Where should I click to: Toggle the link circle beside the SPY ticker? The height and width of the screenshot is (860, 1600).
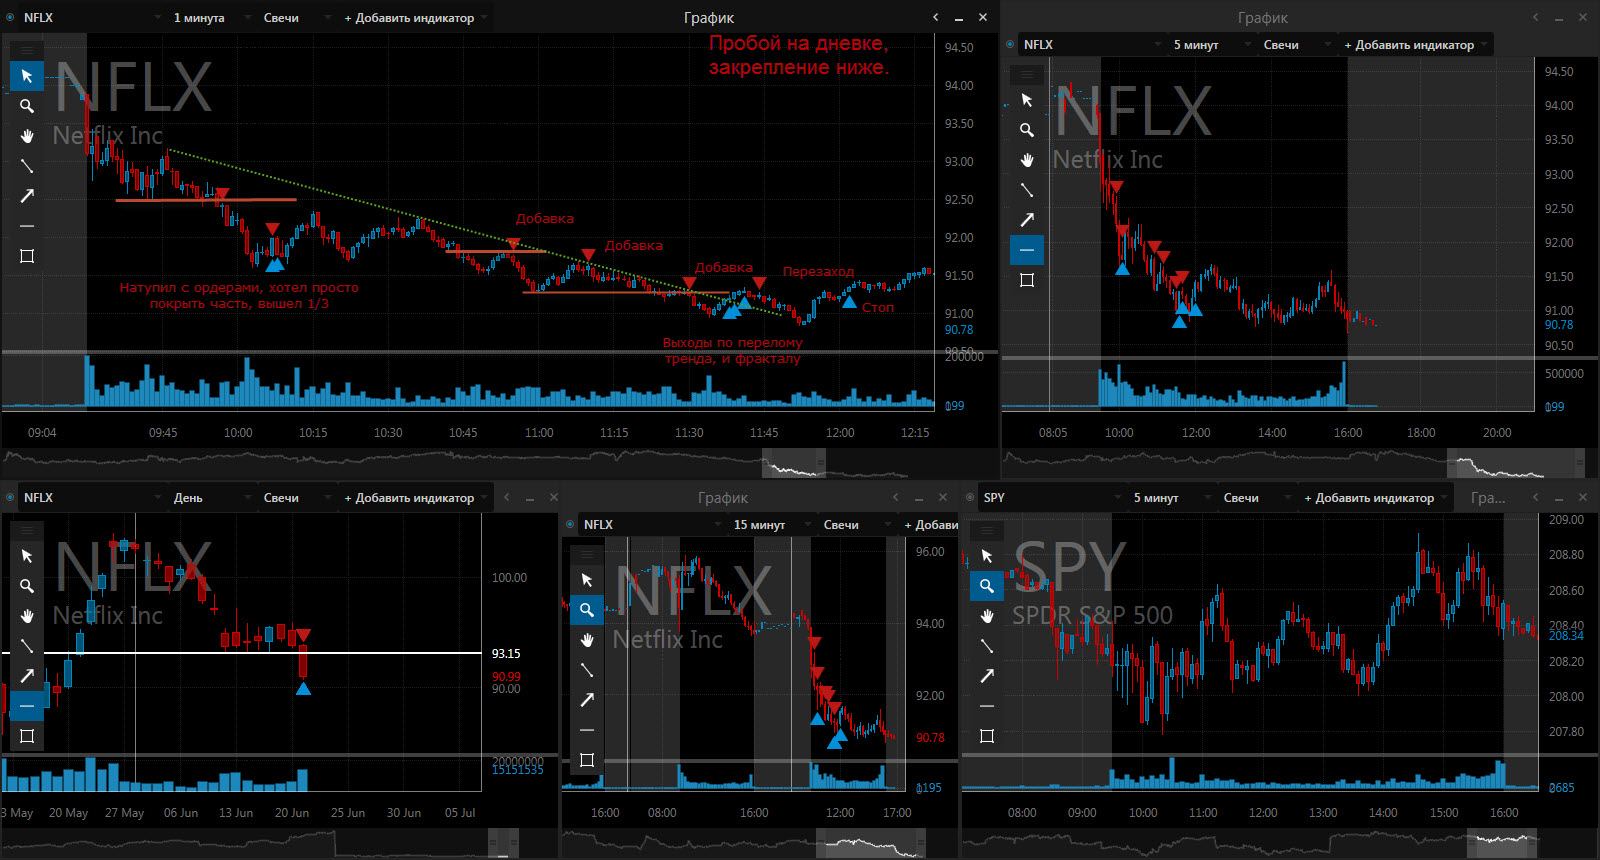(970, 498)
